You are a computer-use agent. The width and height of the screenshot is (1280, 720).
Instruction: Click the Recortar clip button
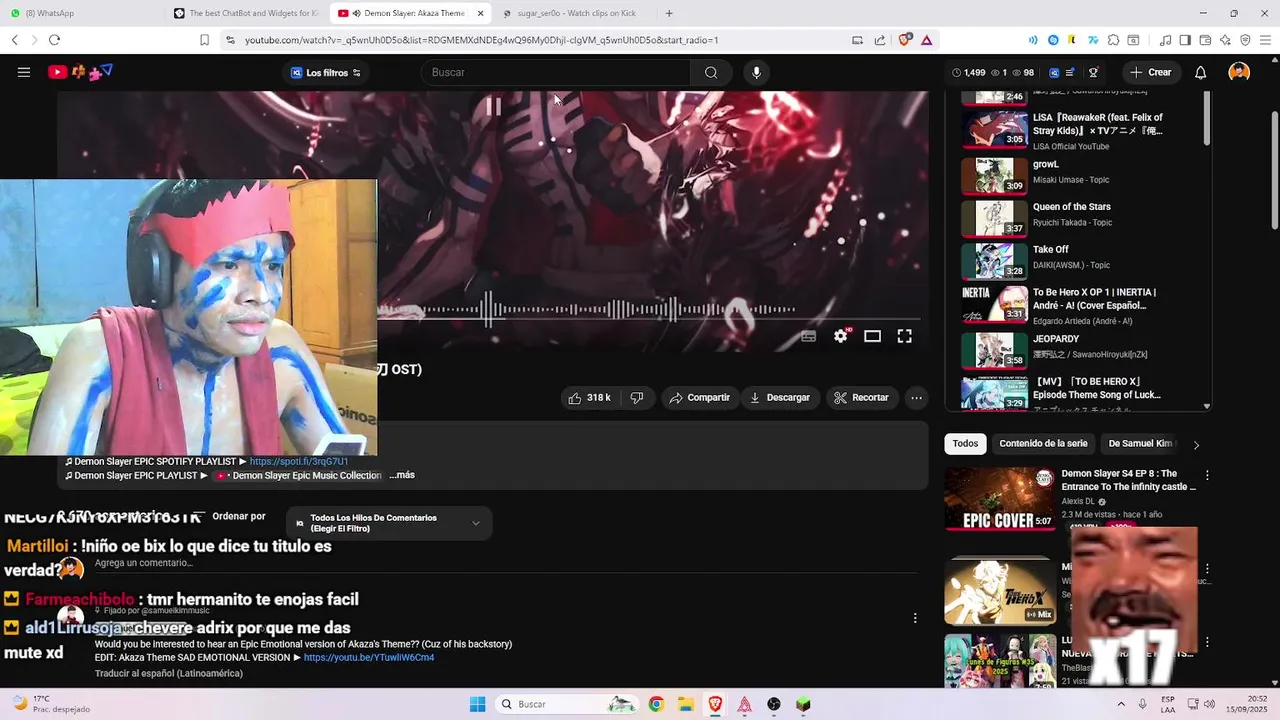coord(861,398)
